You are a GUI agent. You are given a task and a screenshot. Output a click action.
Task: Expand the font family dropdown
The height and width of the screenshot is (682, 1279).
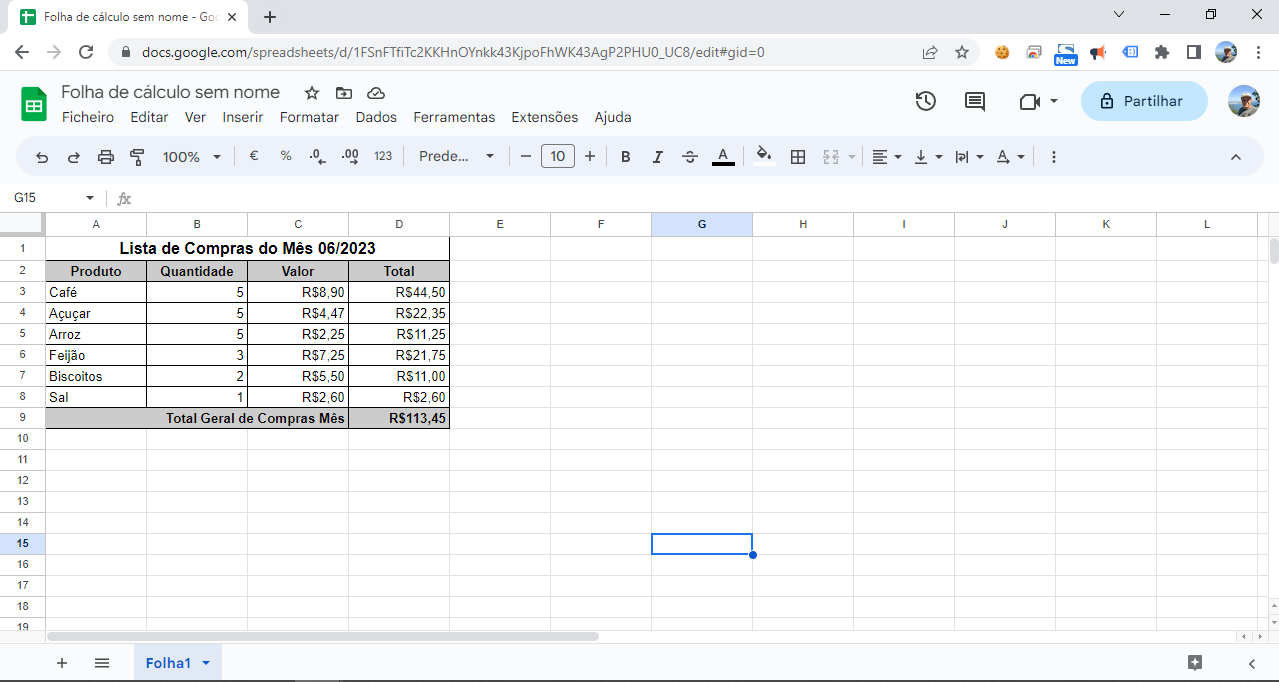(457, 157)
